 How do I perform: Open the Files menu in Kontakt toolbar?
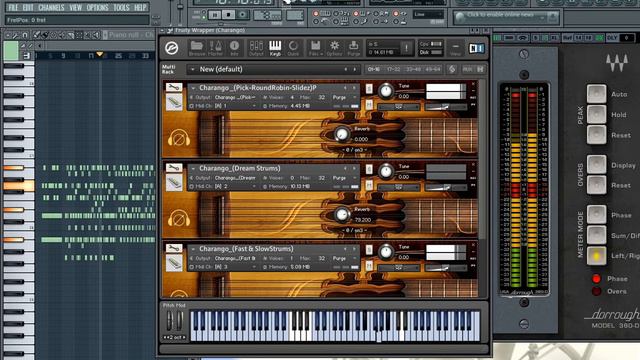point(315,48)
